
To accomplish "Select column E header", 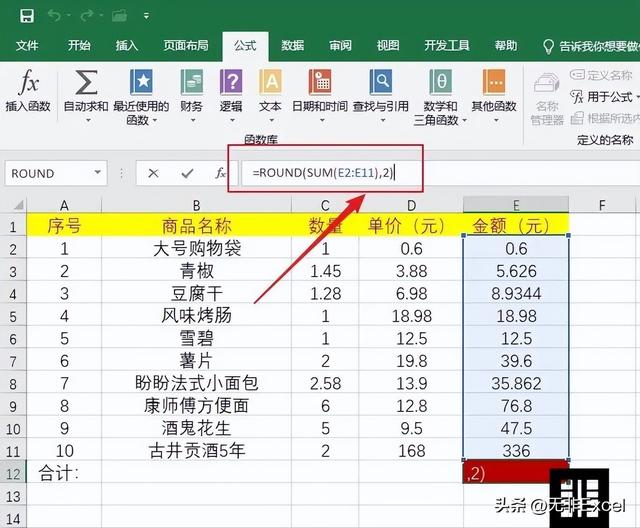I will coord(516,205).
